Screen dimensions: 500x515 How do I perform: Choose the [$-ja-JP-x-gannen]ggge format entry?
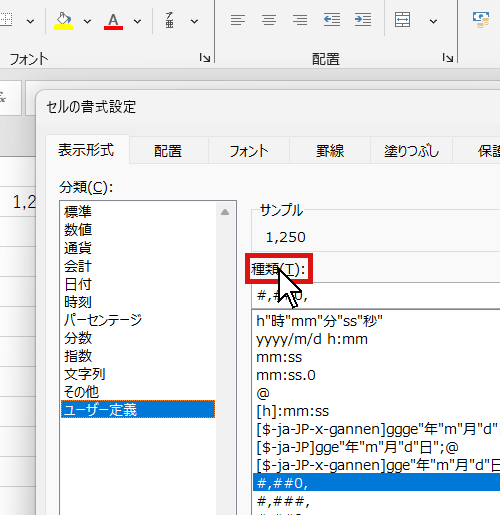click(377, 429)
